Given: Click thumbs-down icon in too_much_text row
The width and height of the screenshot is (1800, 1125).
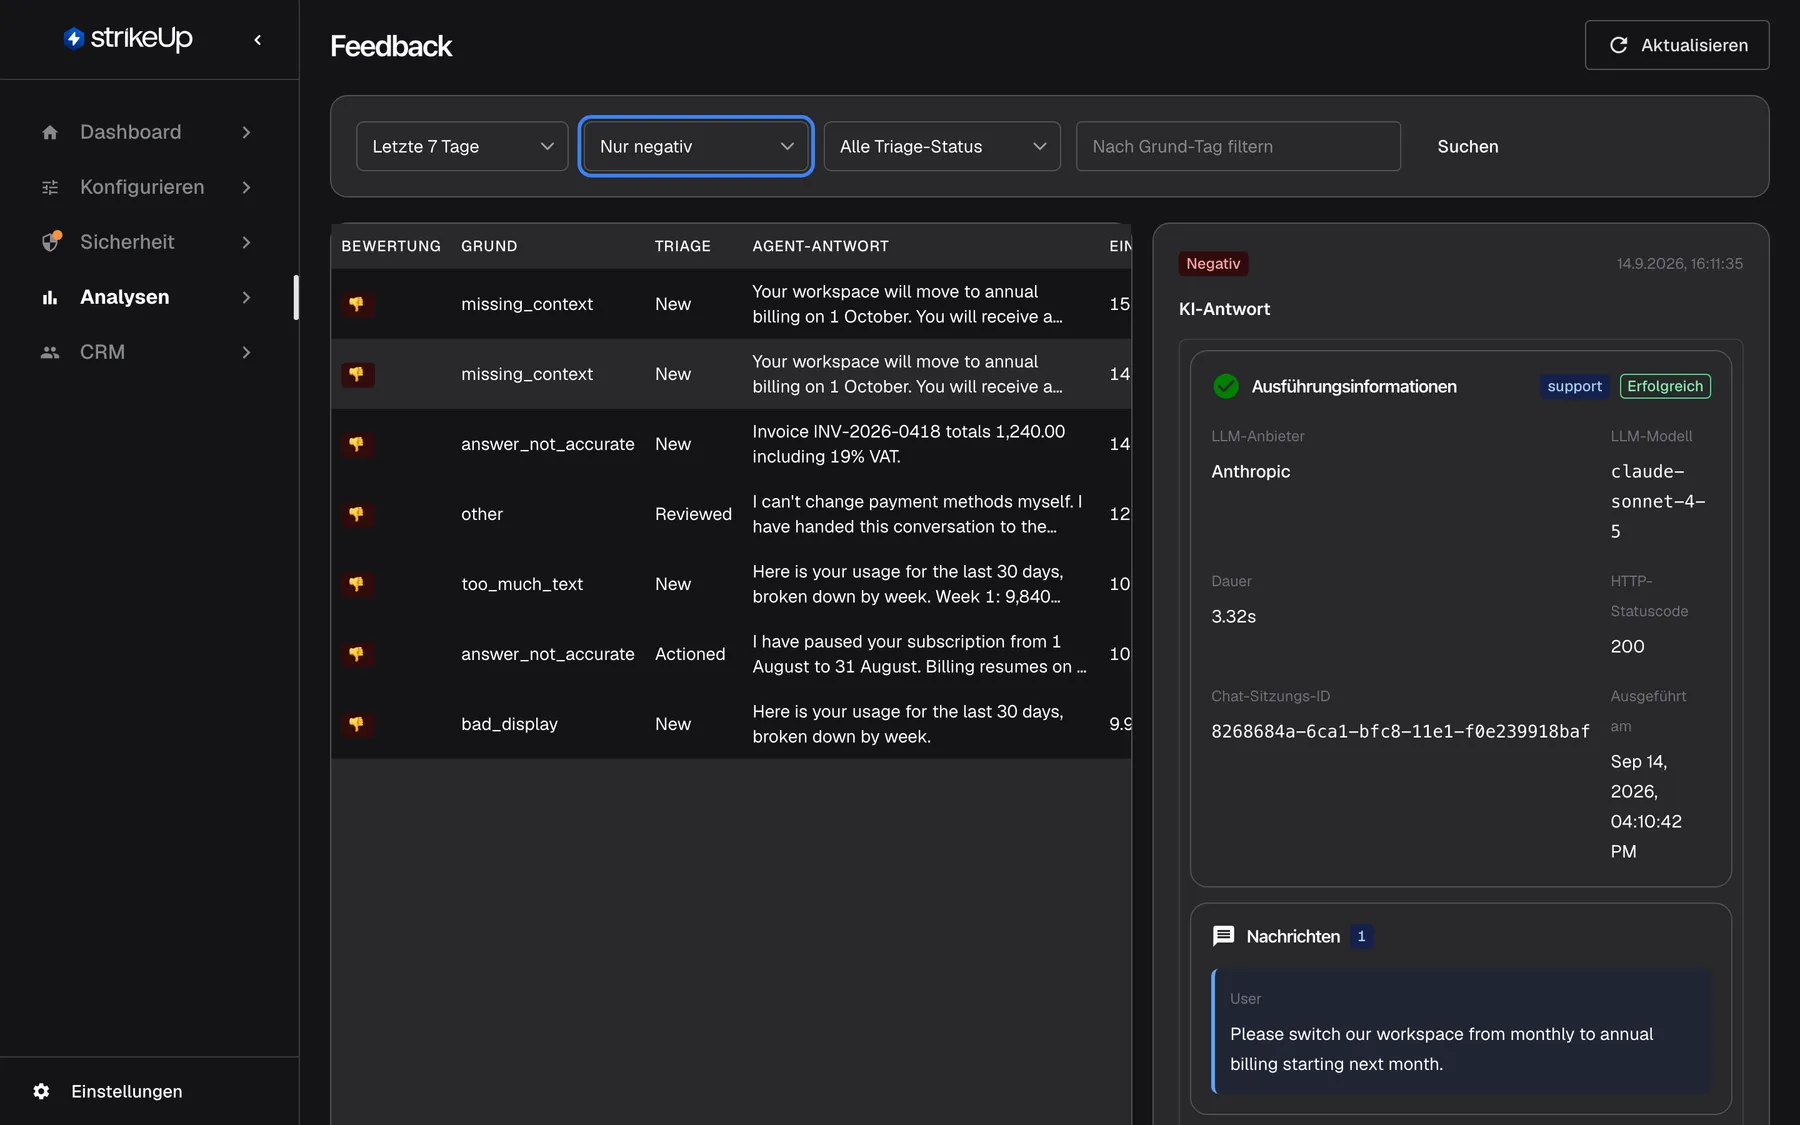Looking at the screenshot, I should click(x=357, y=584).
